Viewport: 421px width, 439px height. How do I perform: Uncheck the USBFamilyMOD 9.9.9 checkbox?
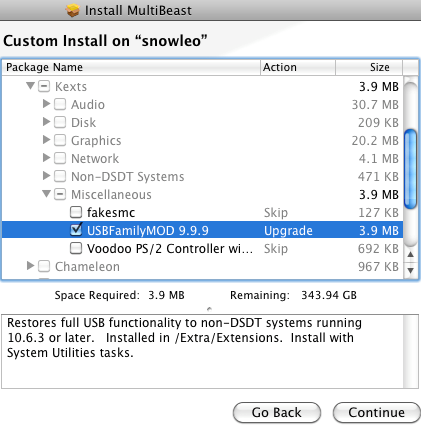[x=76, y=230]
